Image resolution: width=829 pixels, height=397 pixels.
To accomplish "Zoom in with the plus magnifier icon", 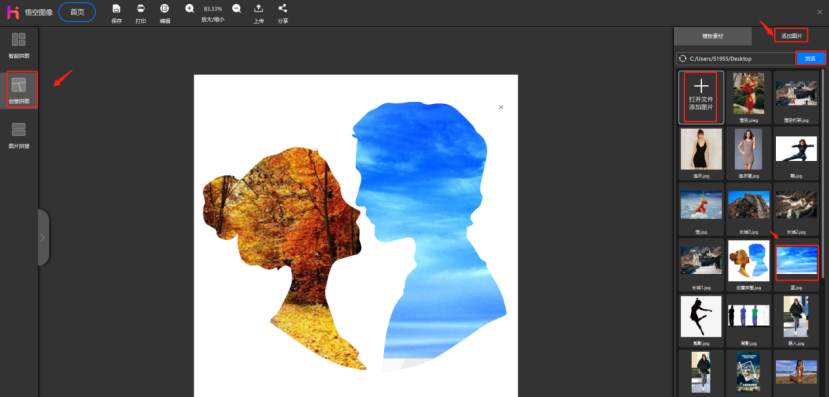I will tap(190, 8).
